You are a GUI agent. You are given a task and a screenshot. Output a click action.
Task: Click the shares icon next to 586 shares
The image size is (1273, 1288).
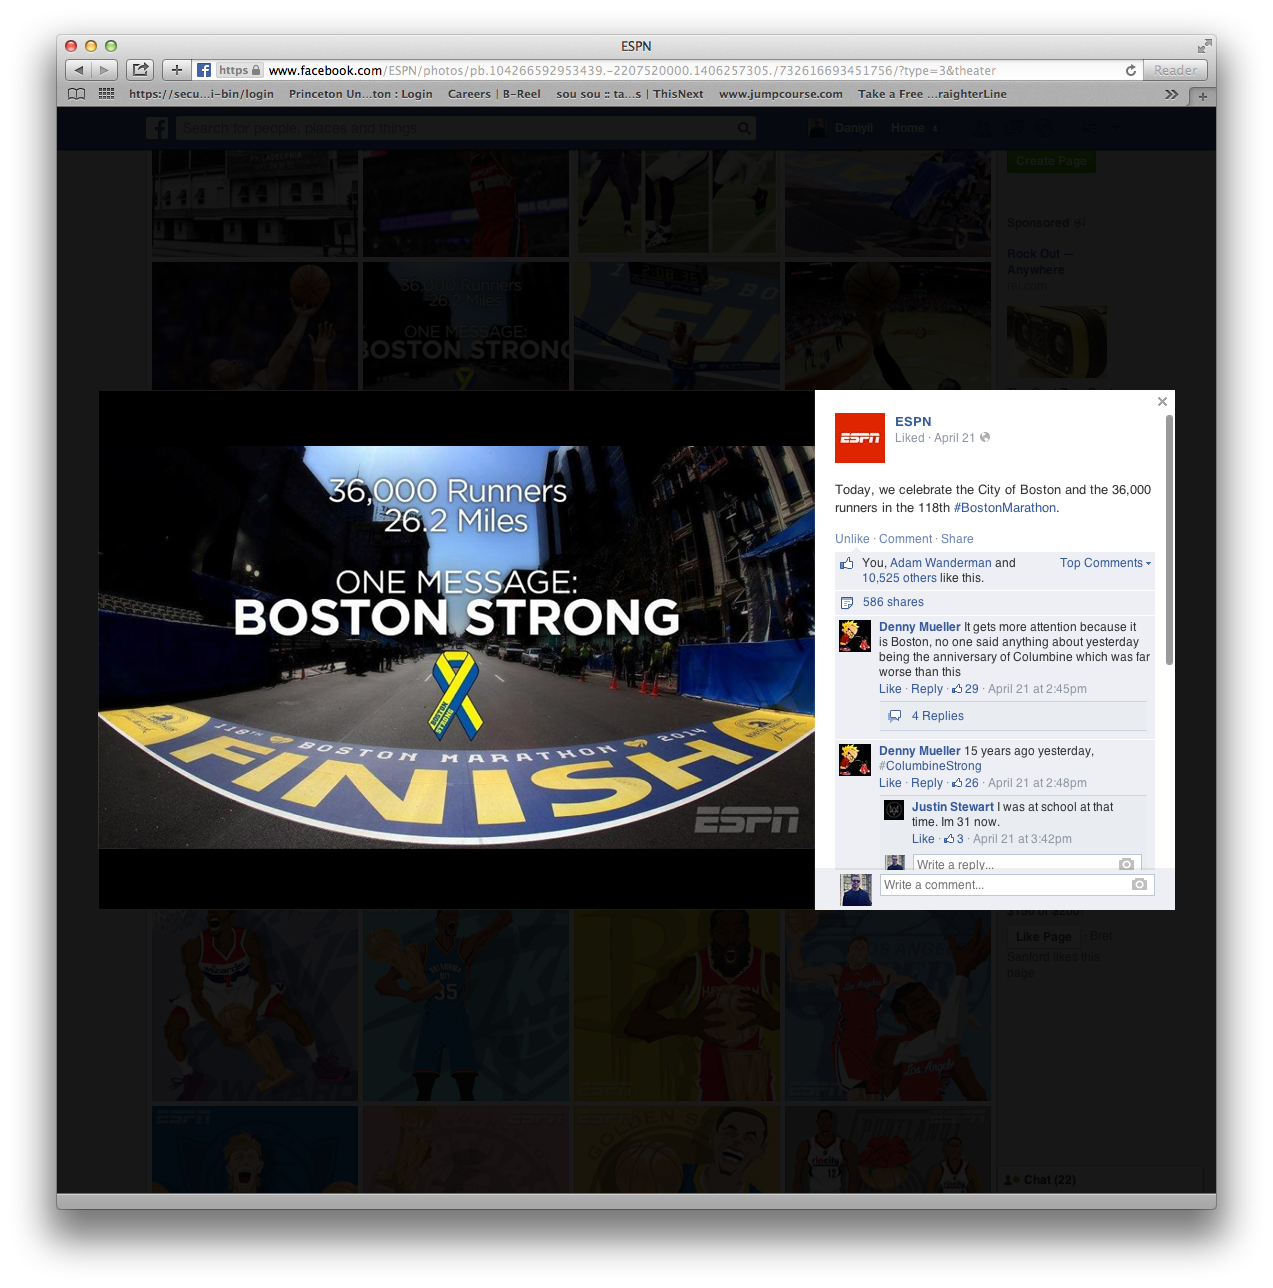tap(847, 602)
